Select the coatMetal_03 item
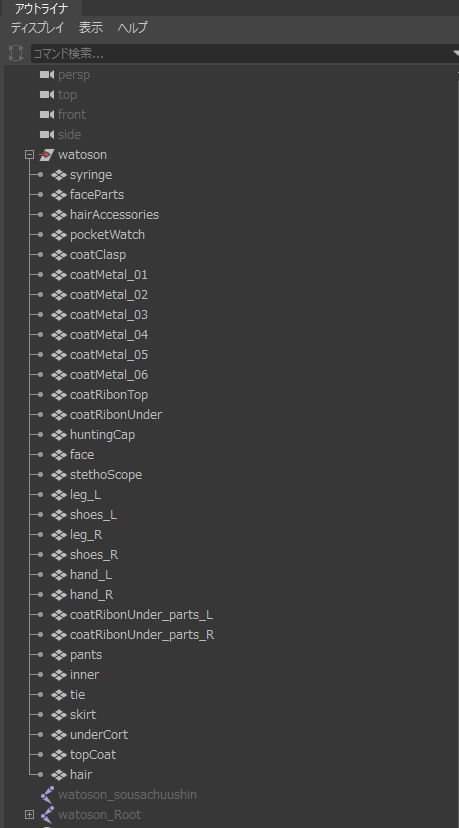The image size is (459, 828). [109, 315]
